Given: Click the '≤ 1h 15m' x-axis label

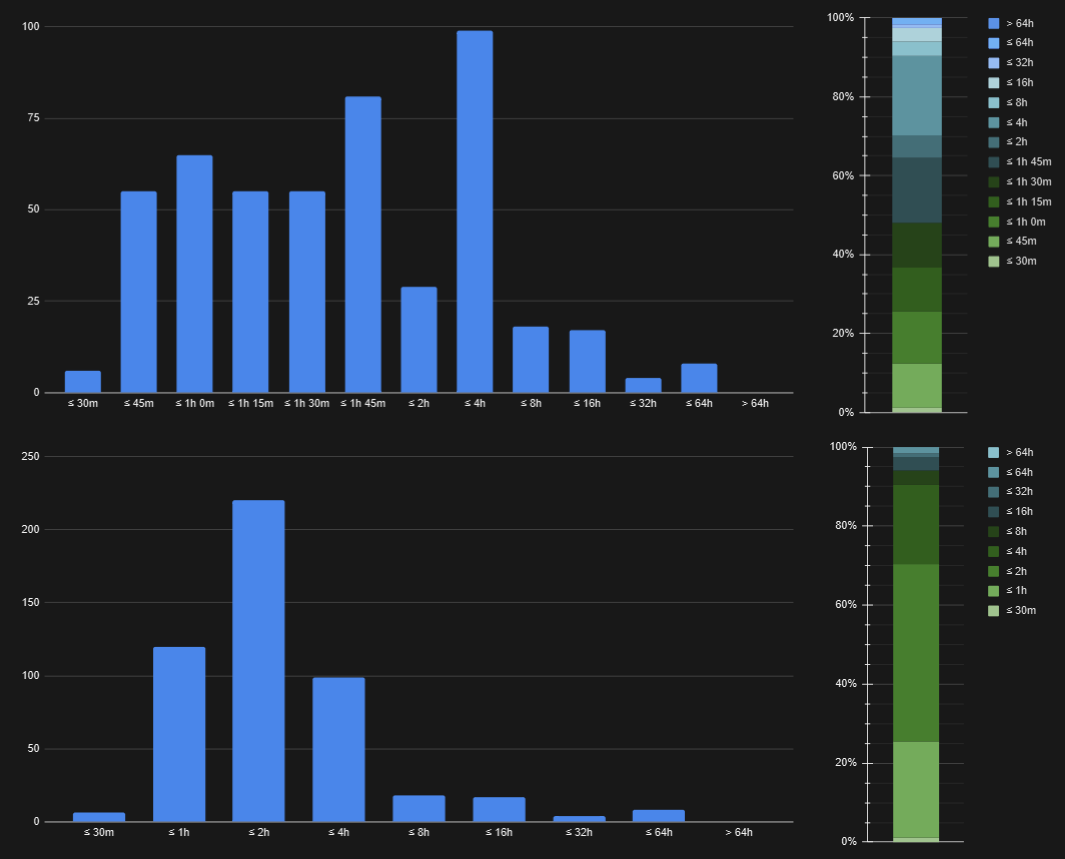Looking at the screenshot, I should click(251, 403).
